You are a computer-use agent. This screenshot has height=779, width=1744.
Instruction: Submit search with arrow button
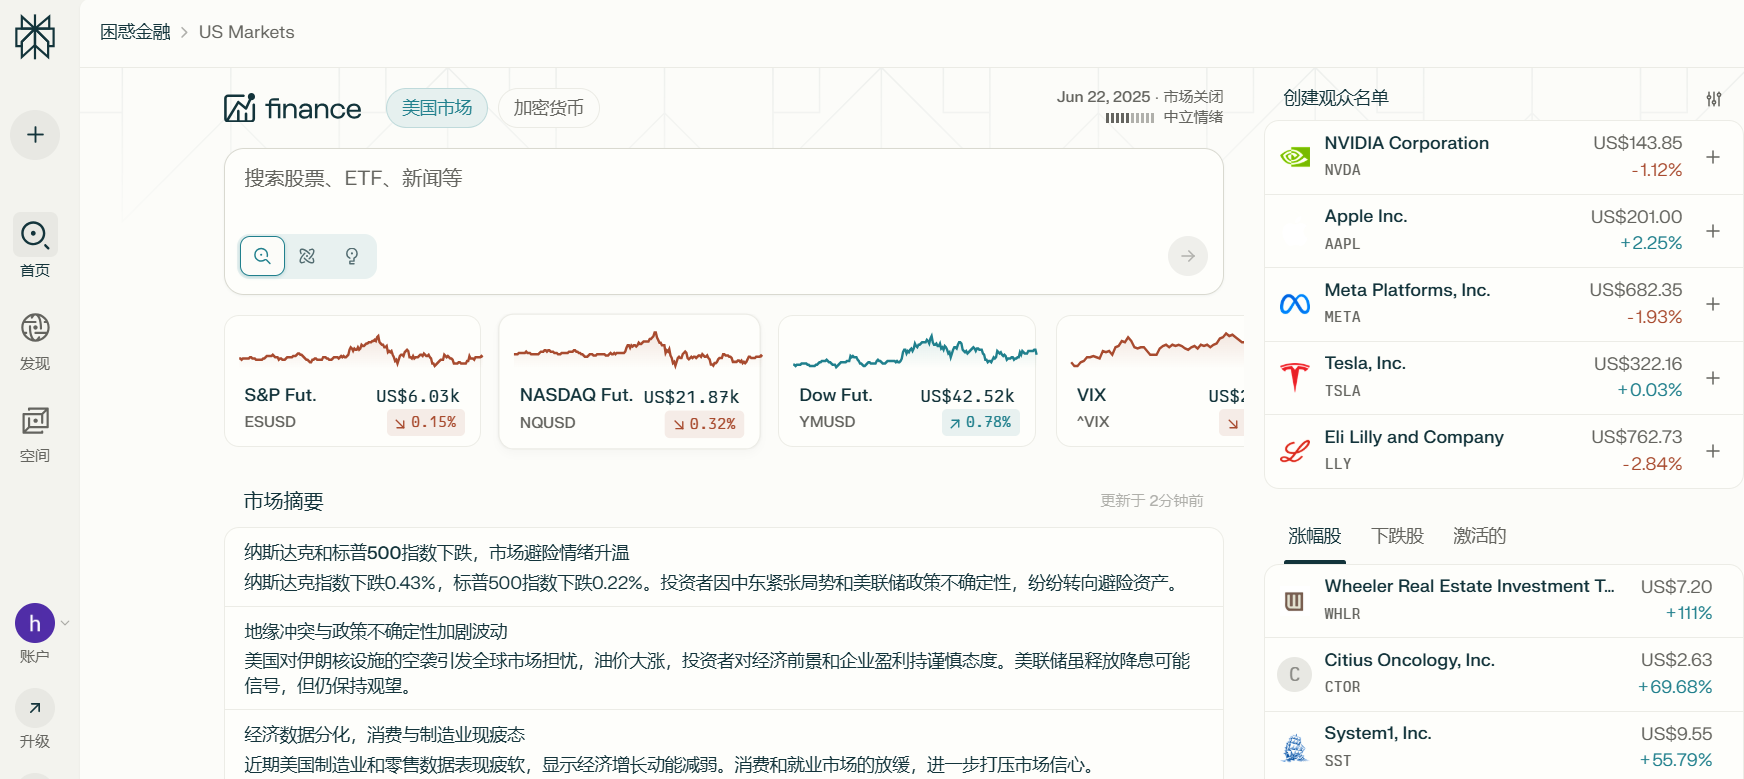[x=1187, y=256]
